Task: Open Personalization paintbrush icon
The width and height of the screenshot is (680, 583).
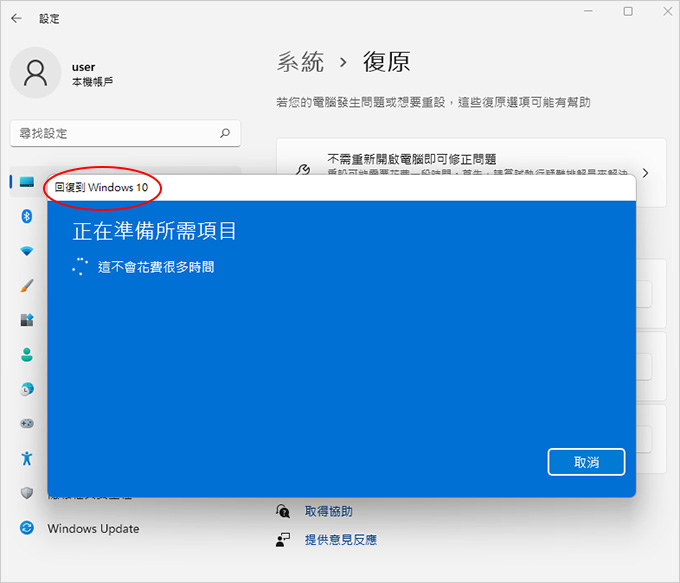Action: (x=27, y=285)
